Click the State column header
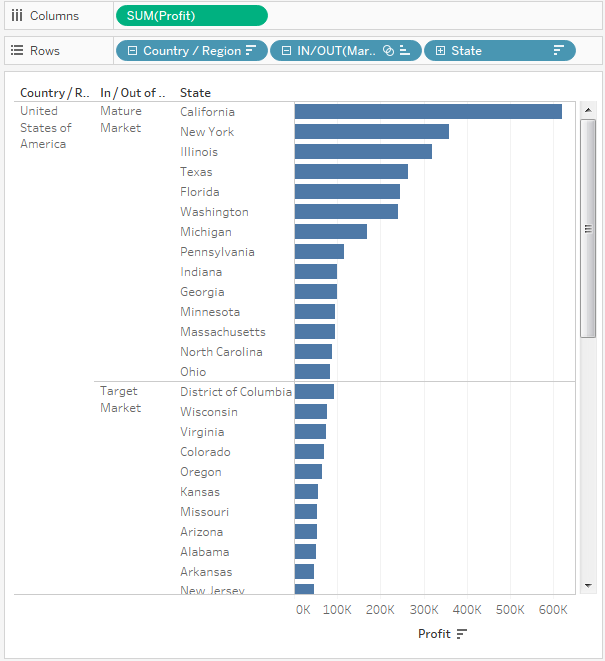The image size is (605, 661). (x=195, y=93)
